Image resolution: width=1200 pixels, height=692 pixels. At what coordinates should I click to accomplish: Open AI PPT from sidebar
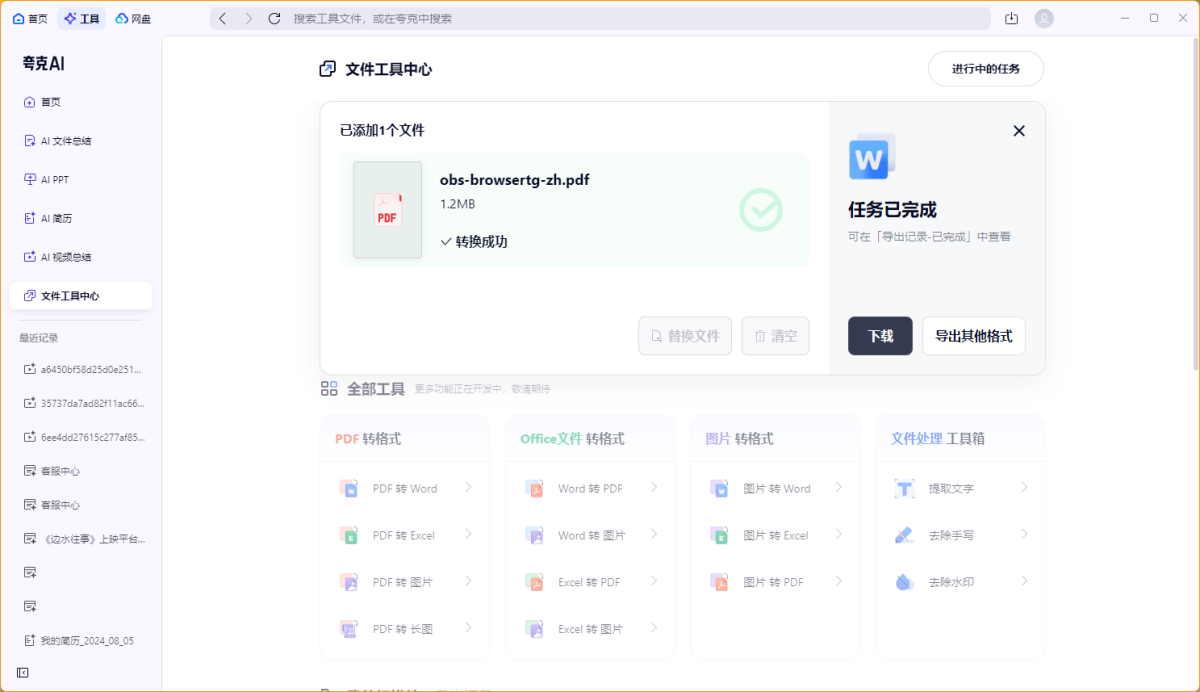coord(54,180)
